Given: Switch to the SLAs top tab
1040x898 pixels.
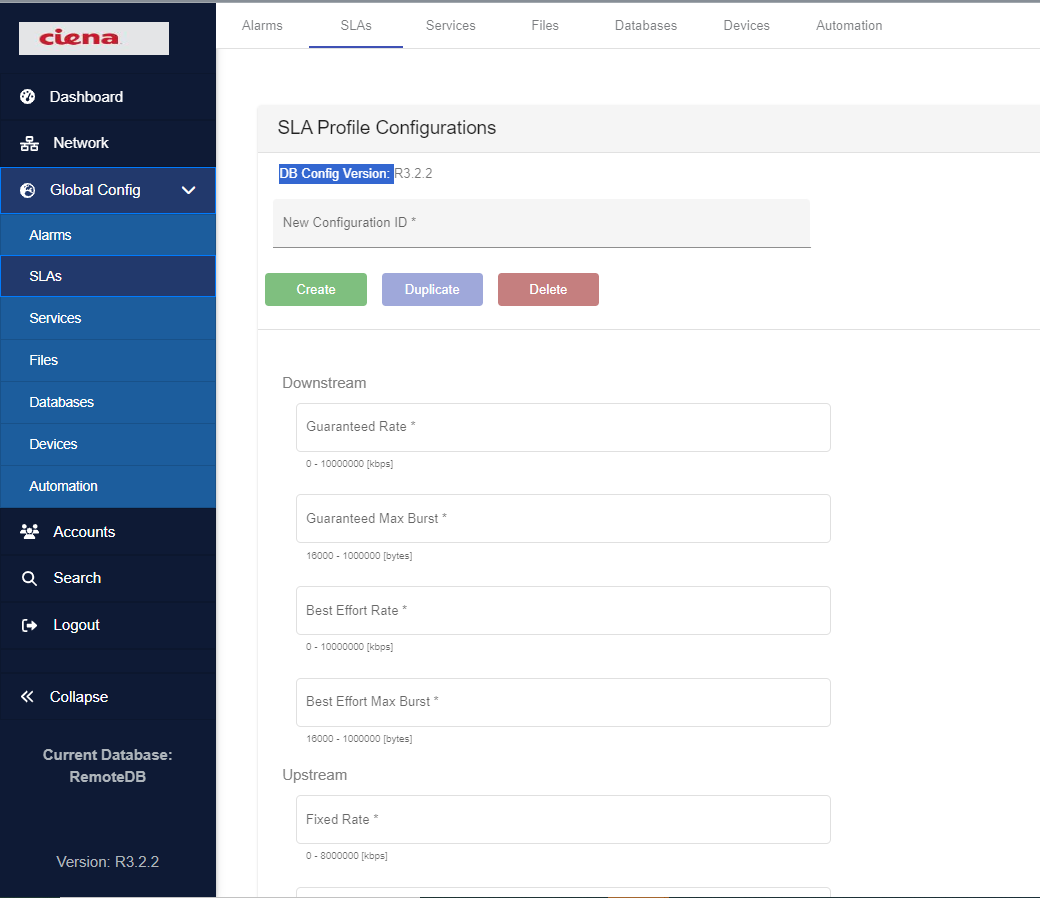Looking at the screenshot, I should click(x=356, y=25).
